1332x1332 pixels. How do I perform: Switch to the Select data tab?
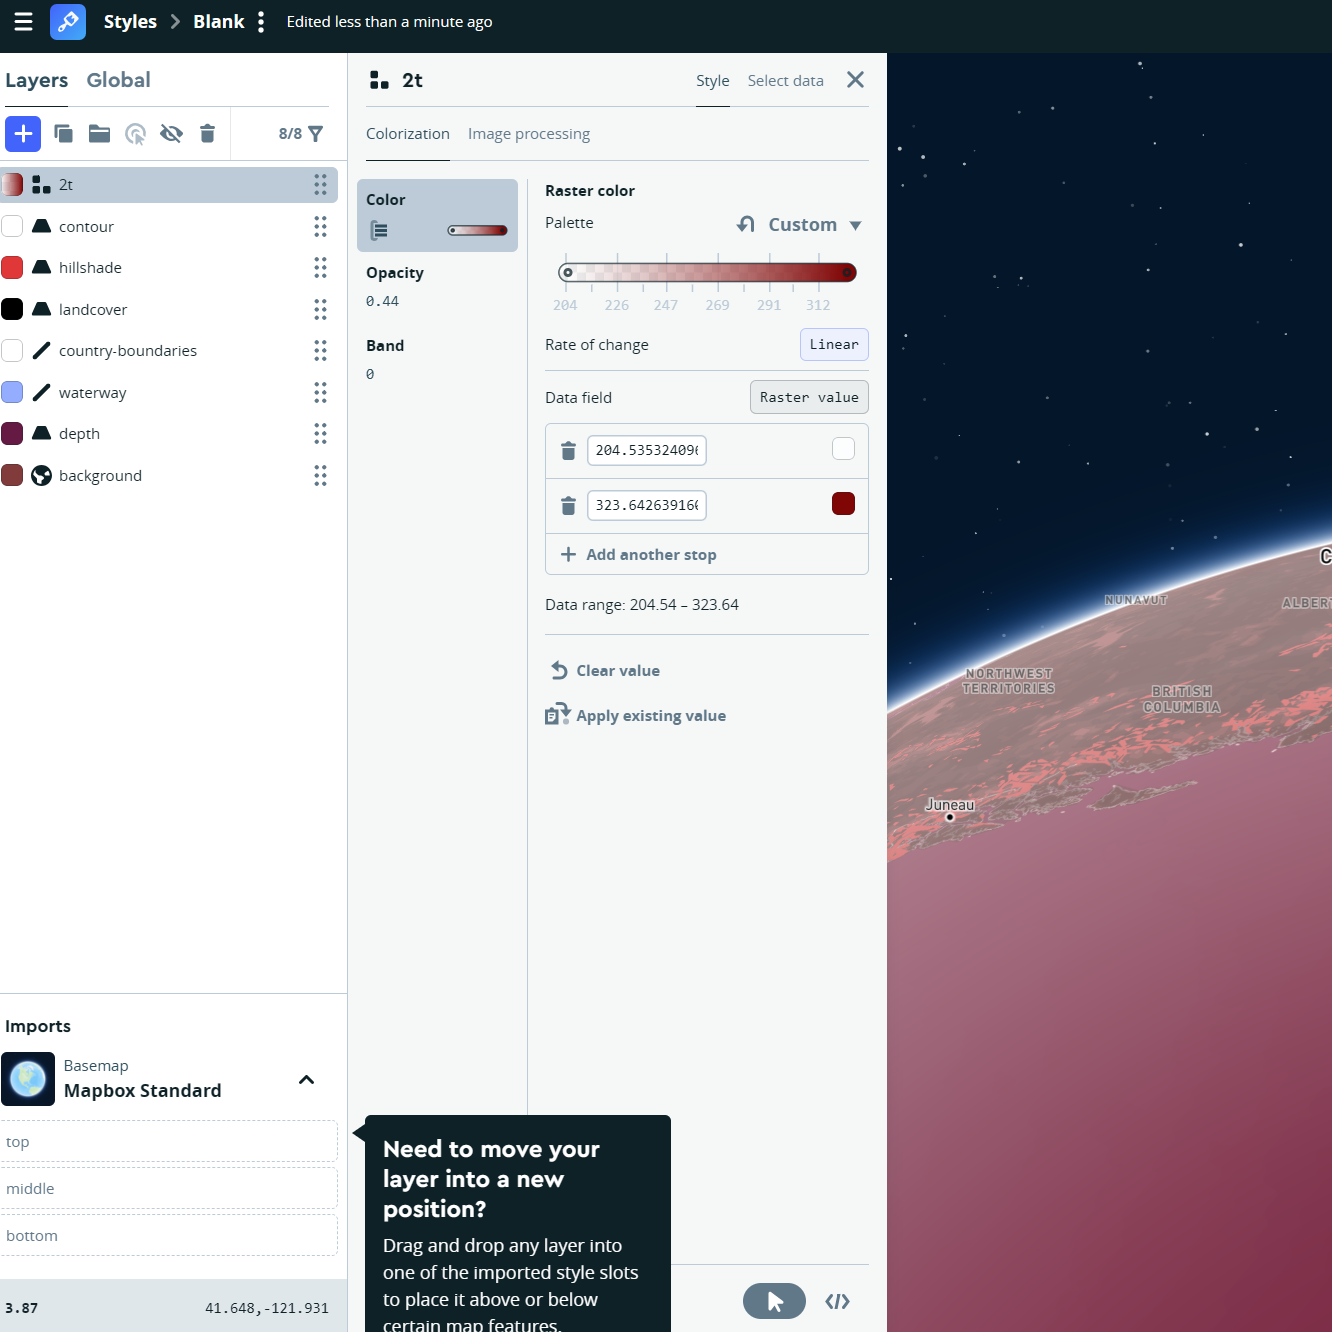(785, 80)
